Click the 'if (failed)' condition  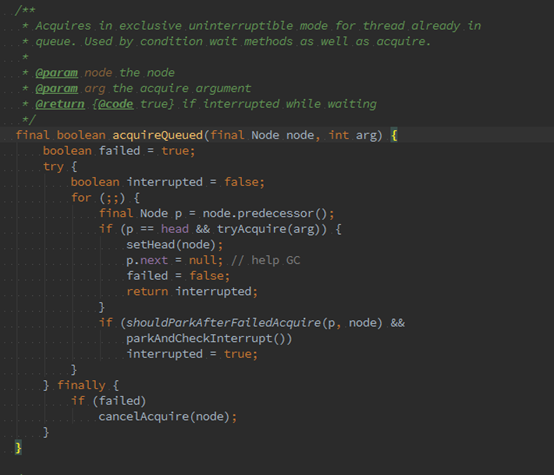108,401
